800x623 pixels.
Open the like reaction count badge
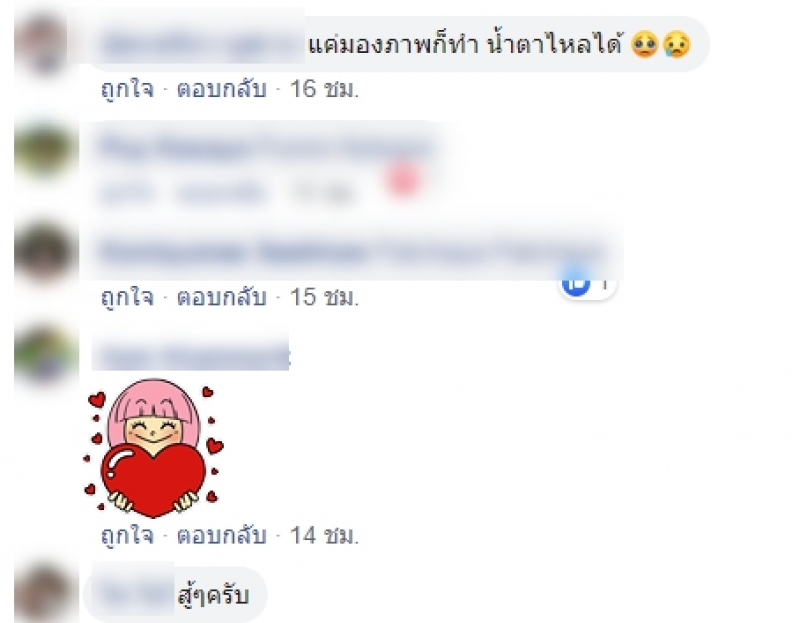coord(588,283)
